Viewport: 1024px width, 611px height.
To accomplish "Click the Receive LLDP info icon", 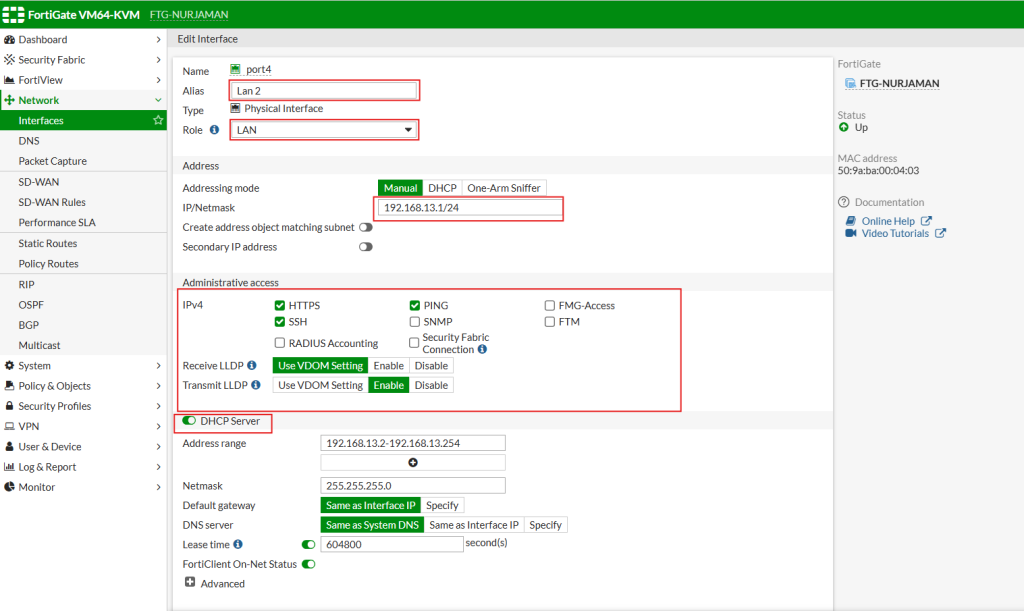I will (252, 366).
